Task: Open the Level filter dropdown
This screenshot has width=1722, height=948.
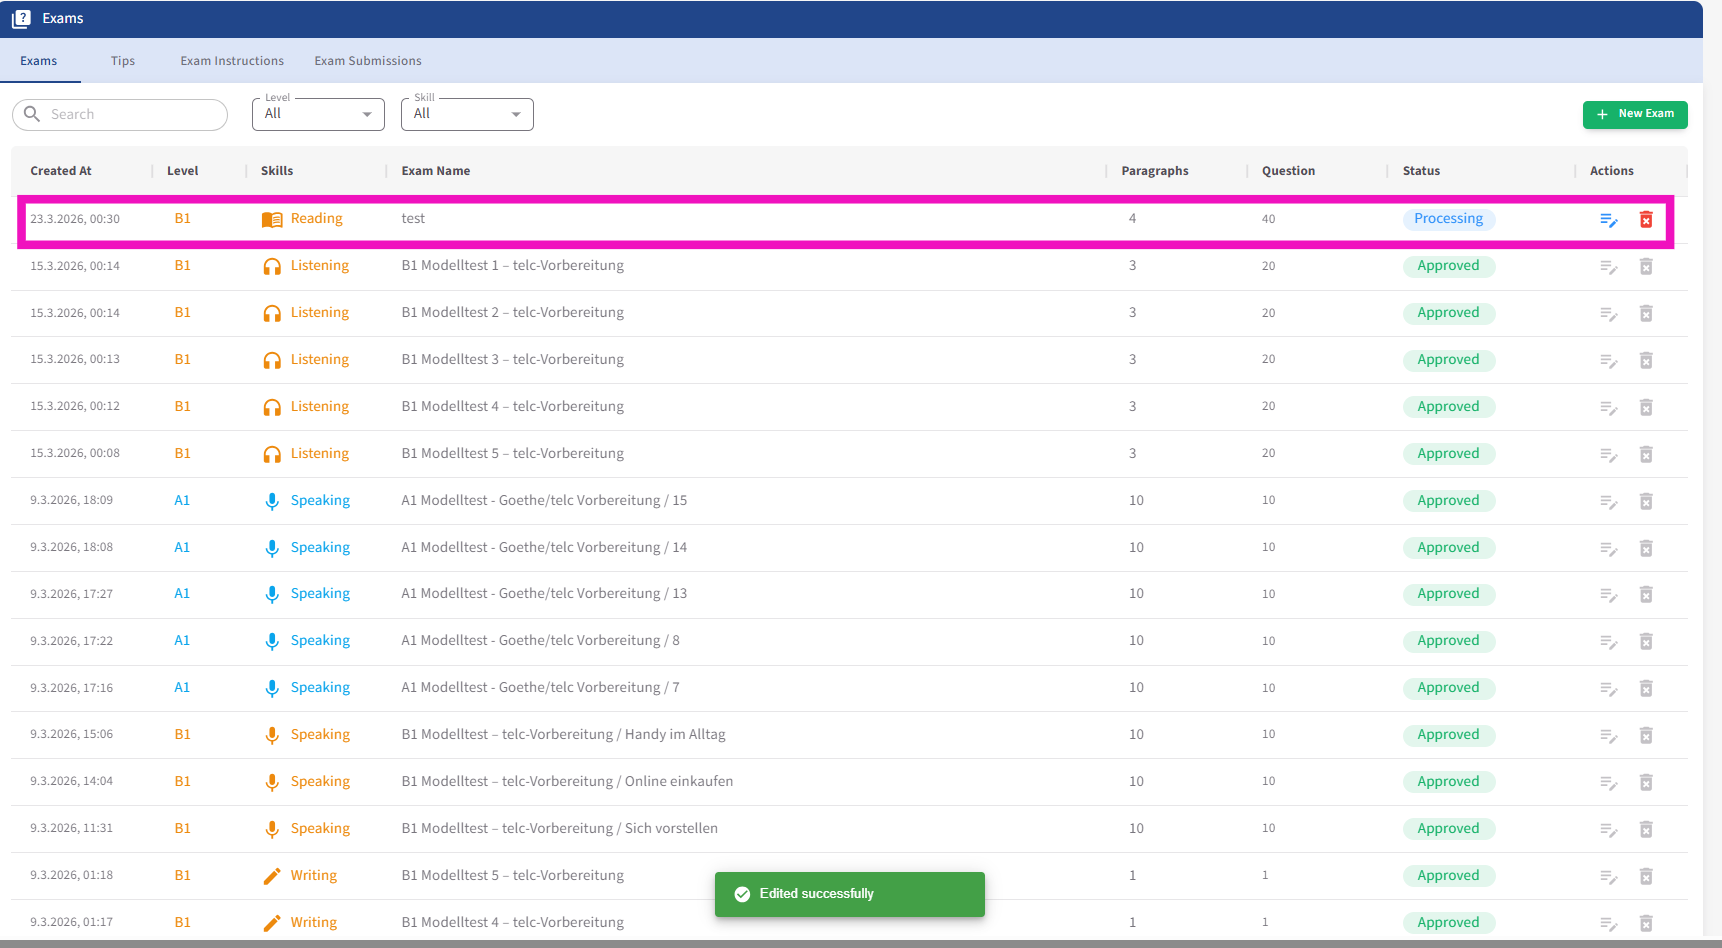Action: click(x=318, y=115)
